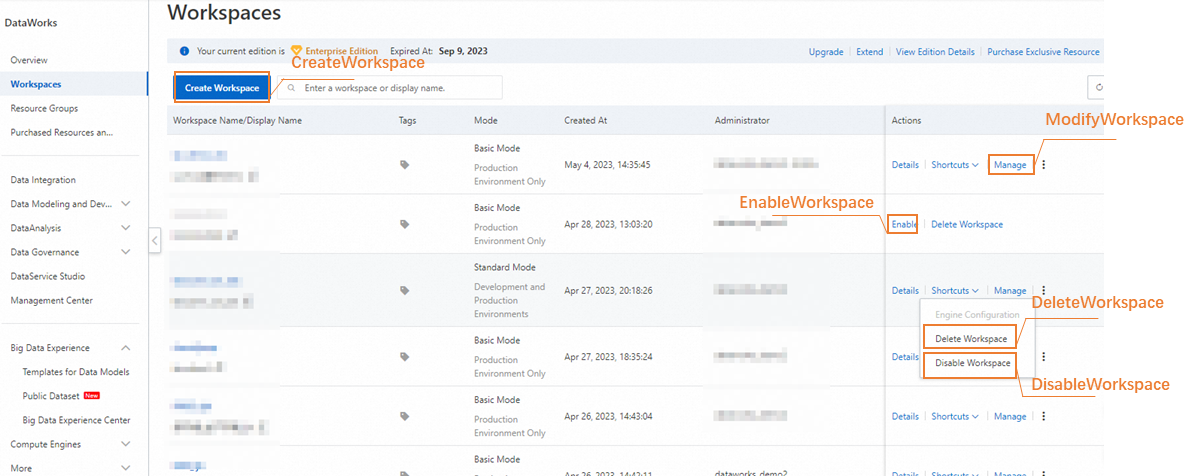Click May 4, 2023, 14:35:45 timestamp
The width and height of the screenshot is (1201, 476).
608,165
